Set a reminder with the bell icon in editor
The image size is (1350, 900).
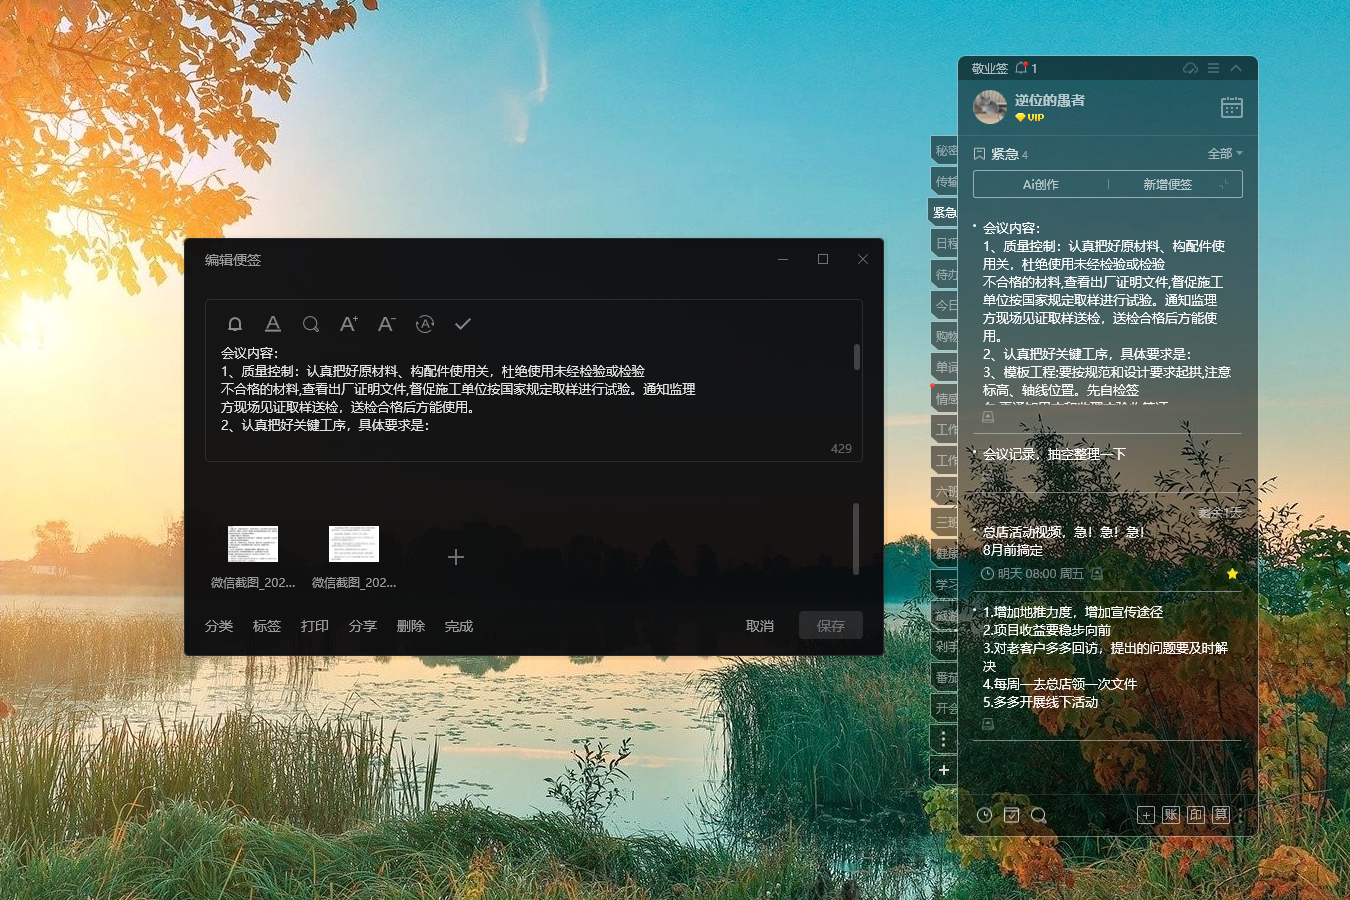point(235,324)
